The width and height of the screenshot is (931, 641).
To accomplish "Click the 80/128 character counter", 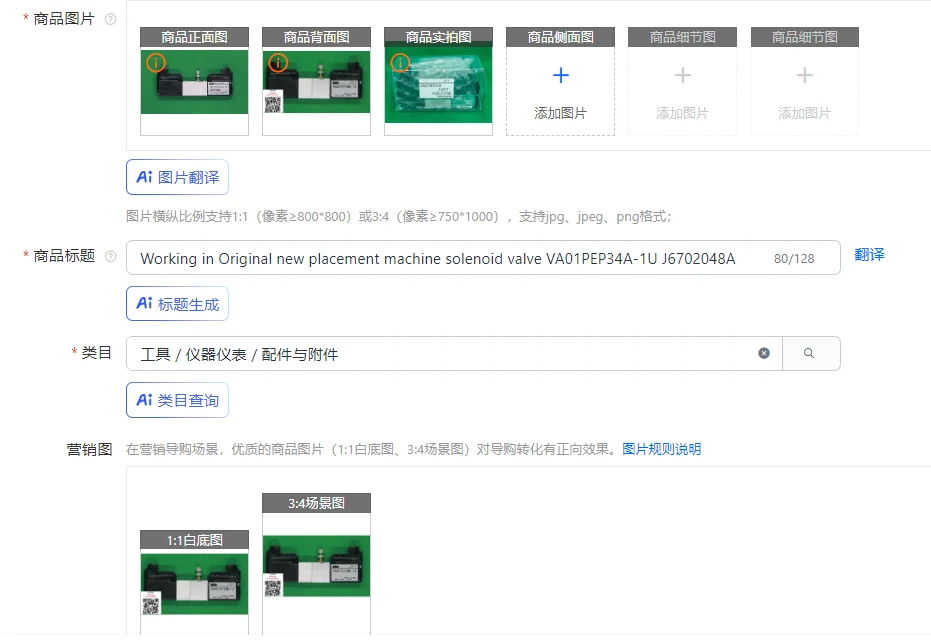I will tap(794, 259).
